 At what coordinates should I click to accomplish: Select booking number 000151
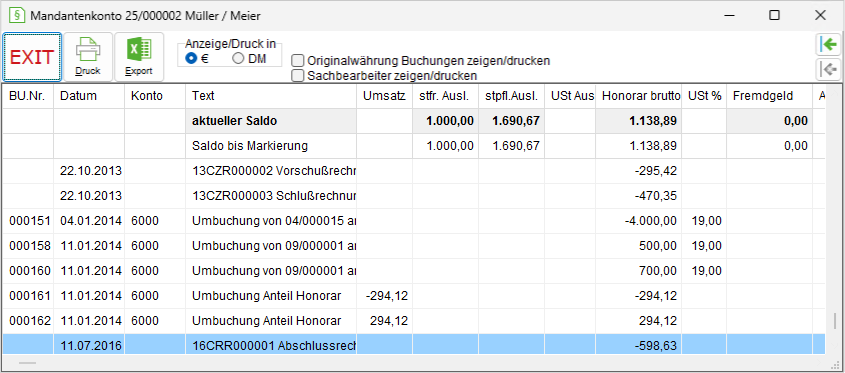[30, 221]
